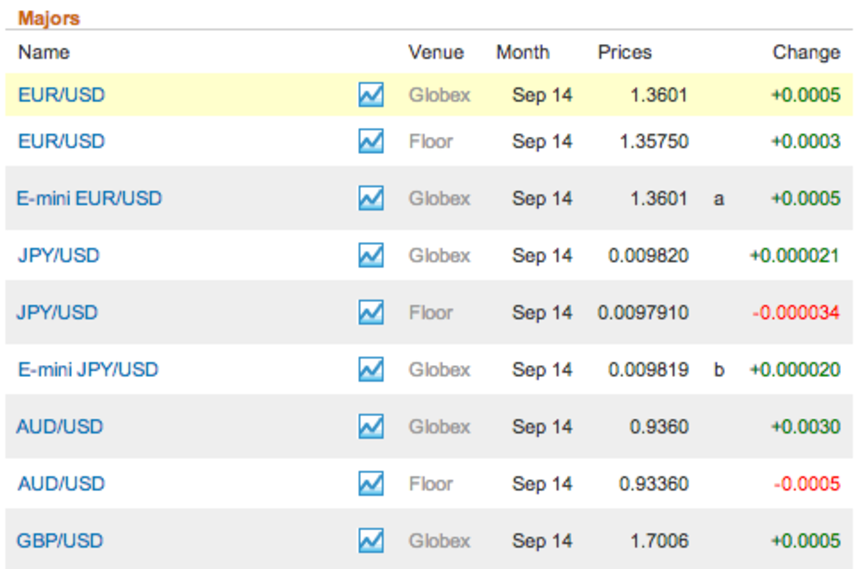This screenshot has width=860, height=569.
Task: Open chart icon for EUR/USD Floor row
Action: (371, 141)
